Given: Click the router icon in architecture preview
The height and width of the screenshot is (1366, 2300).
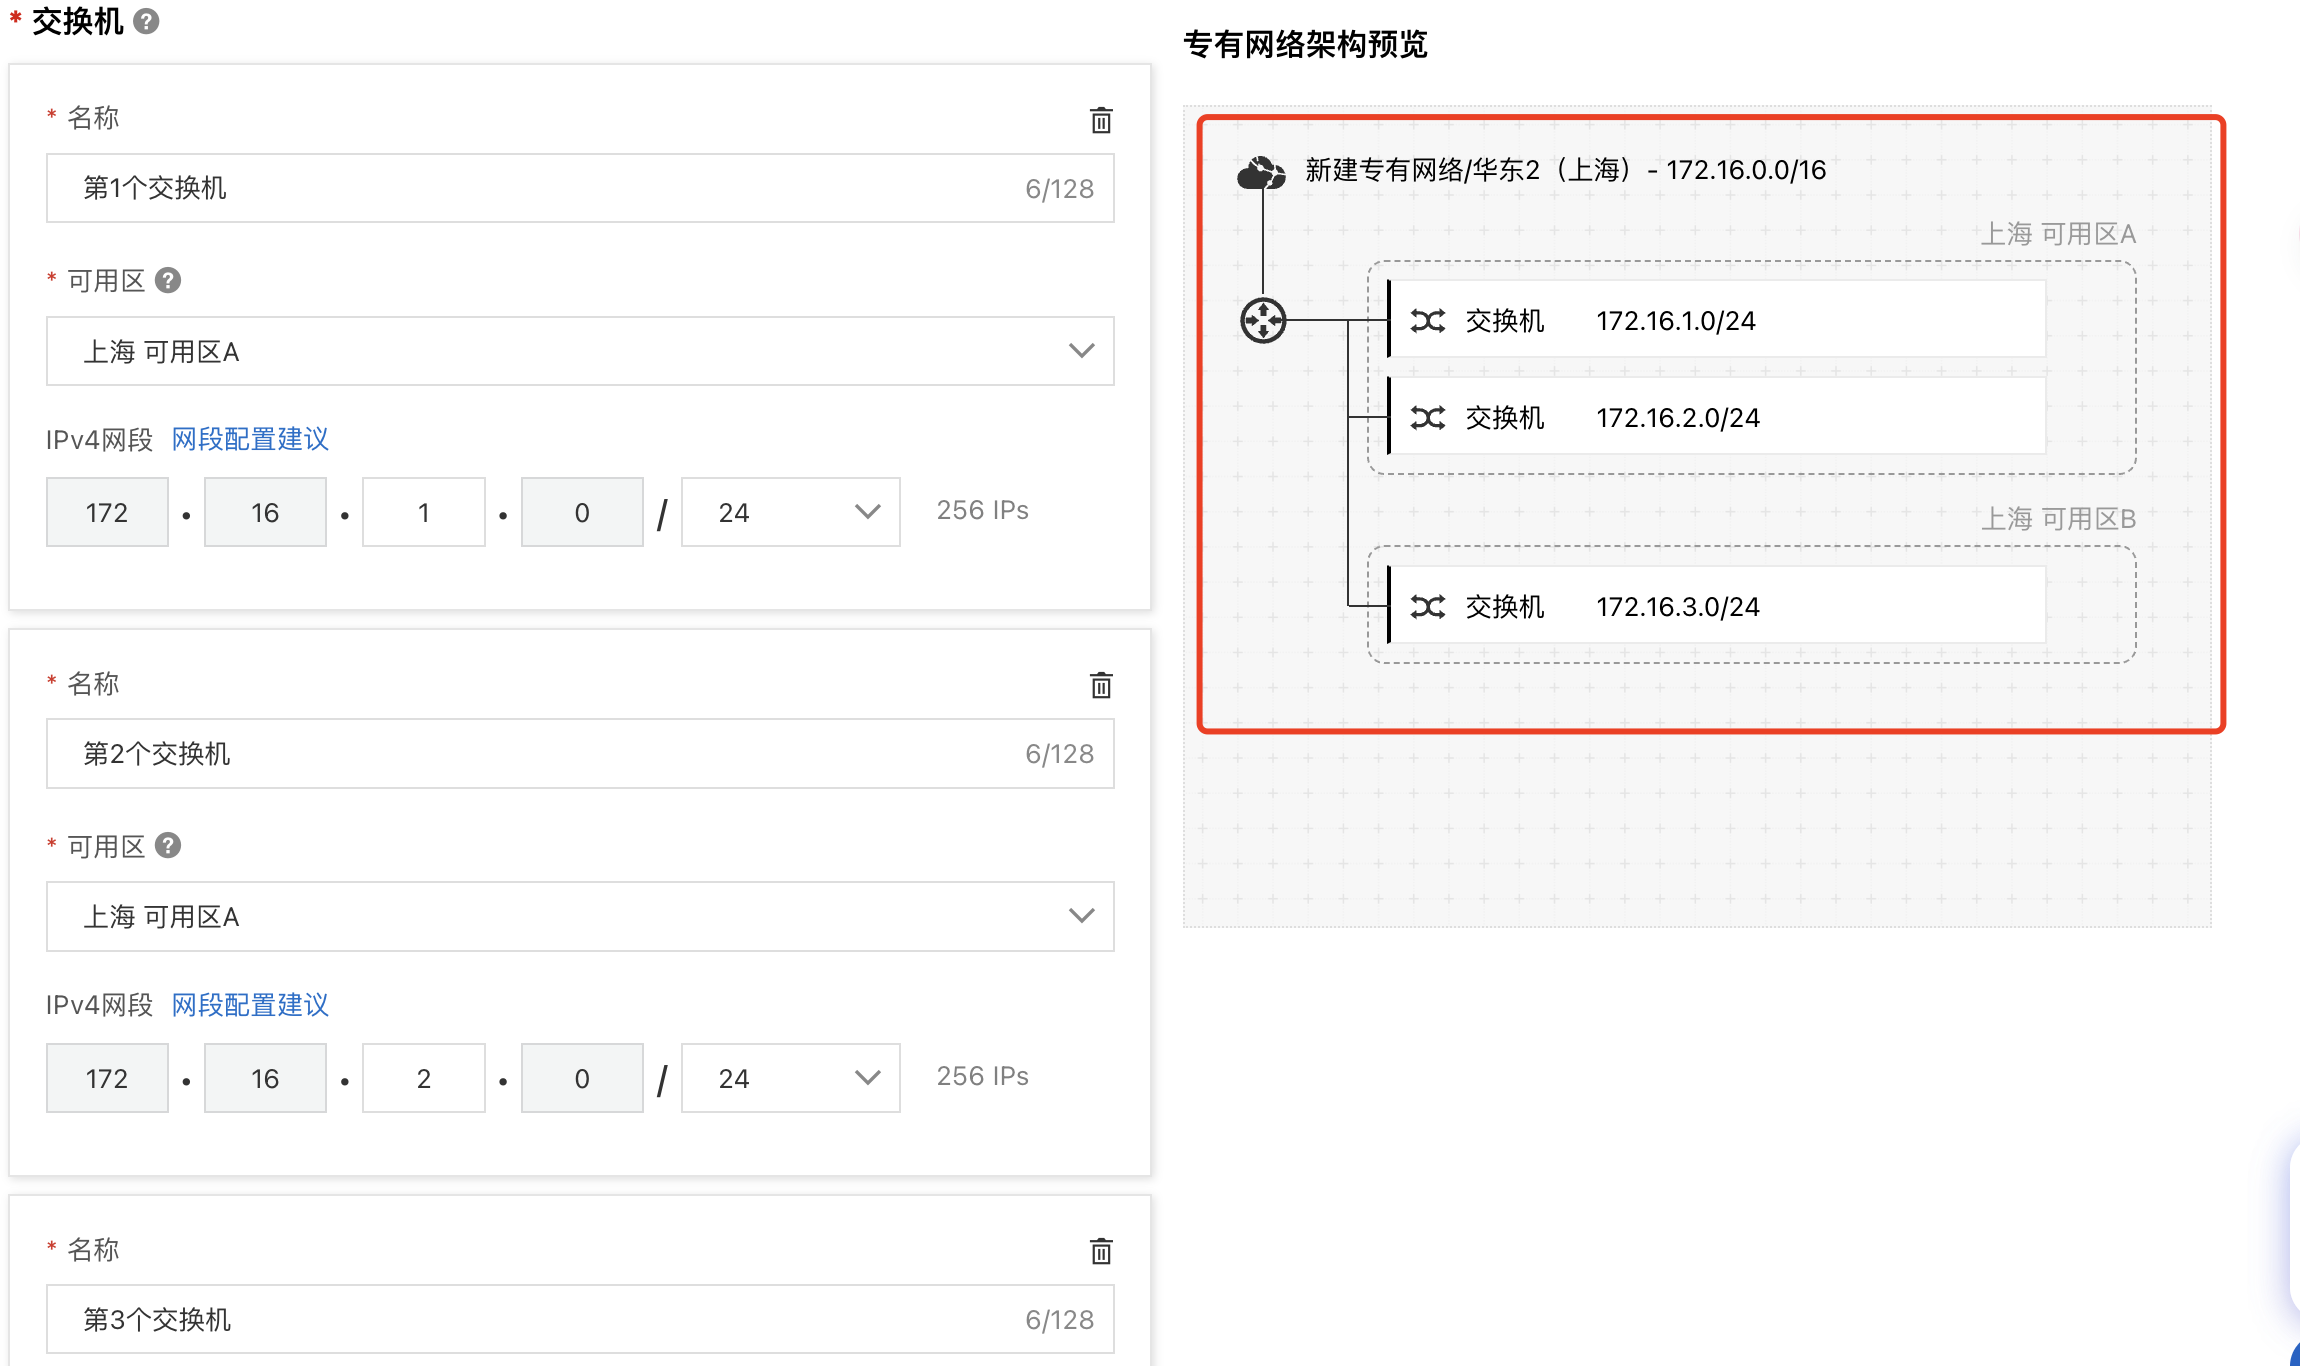Looking at the screenshot, I should tap(1263, 320).
